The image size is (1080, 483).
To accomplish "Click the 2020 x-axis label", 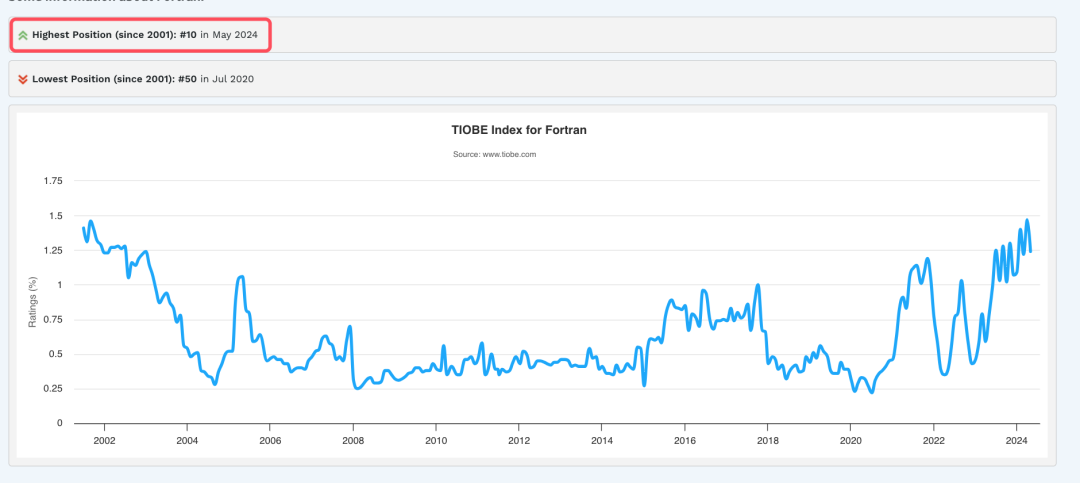I will pyautogui.click(x=850, y=441).
